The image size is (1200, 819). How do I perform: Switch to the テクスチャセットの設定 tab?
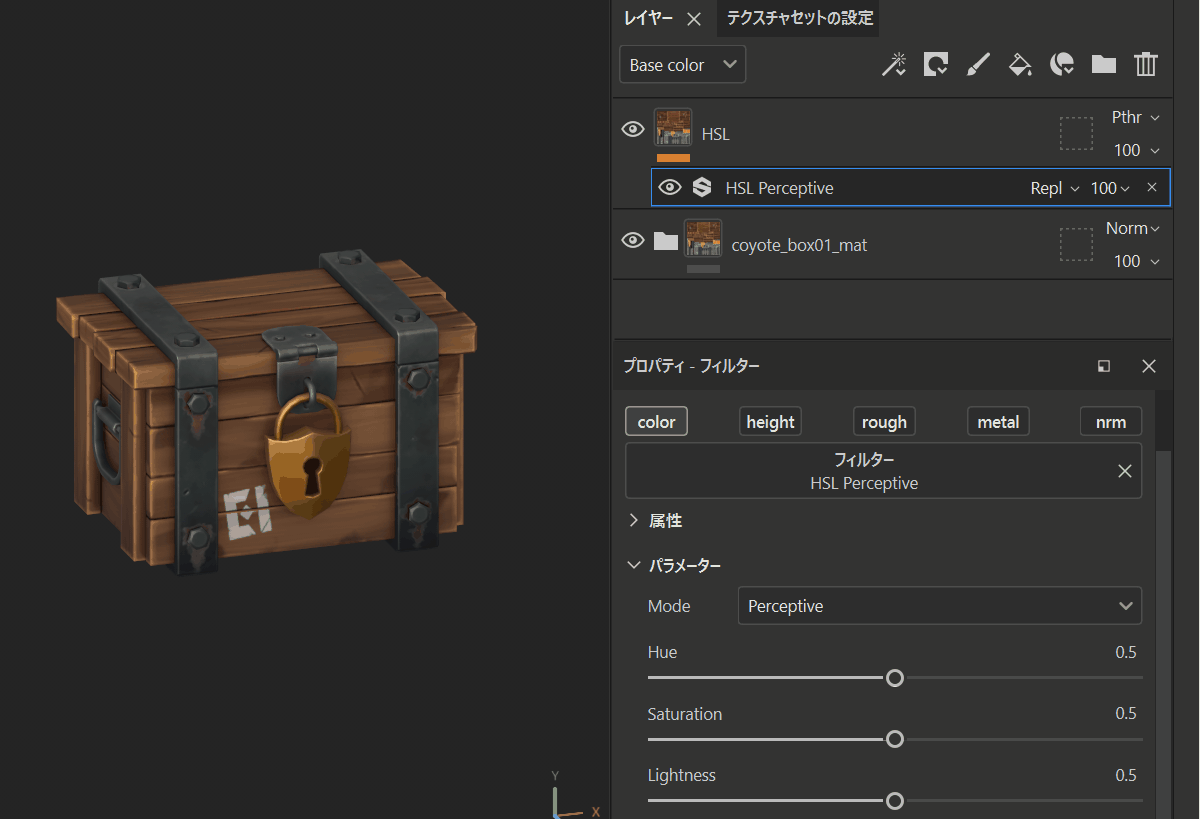[x=799, y=18]
